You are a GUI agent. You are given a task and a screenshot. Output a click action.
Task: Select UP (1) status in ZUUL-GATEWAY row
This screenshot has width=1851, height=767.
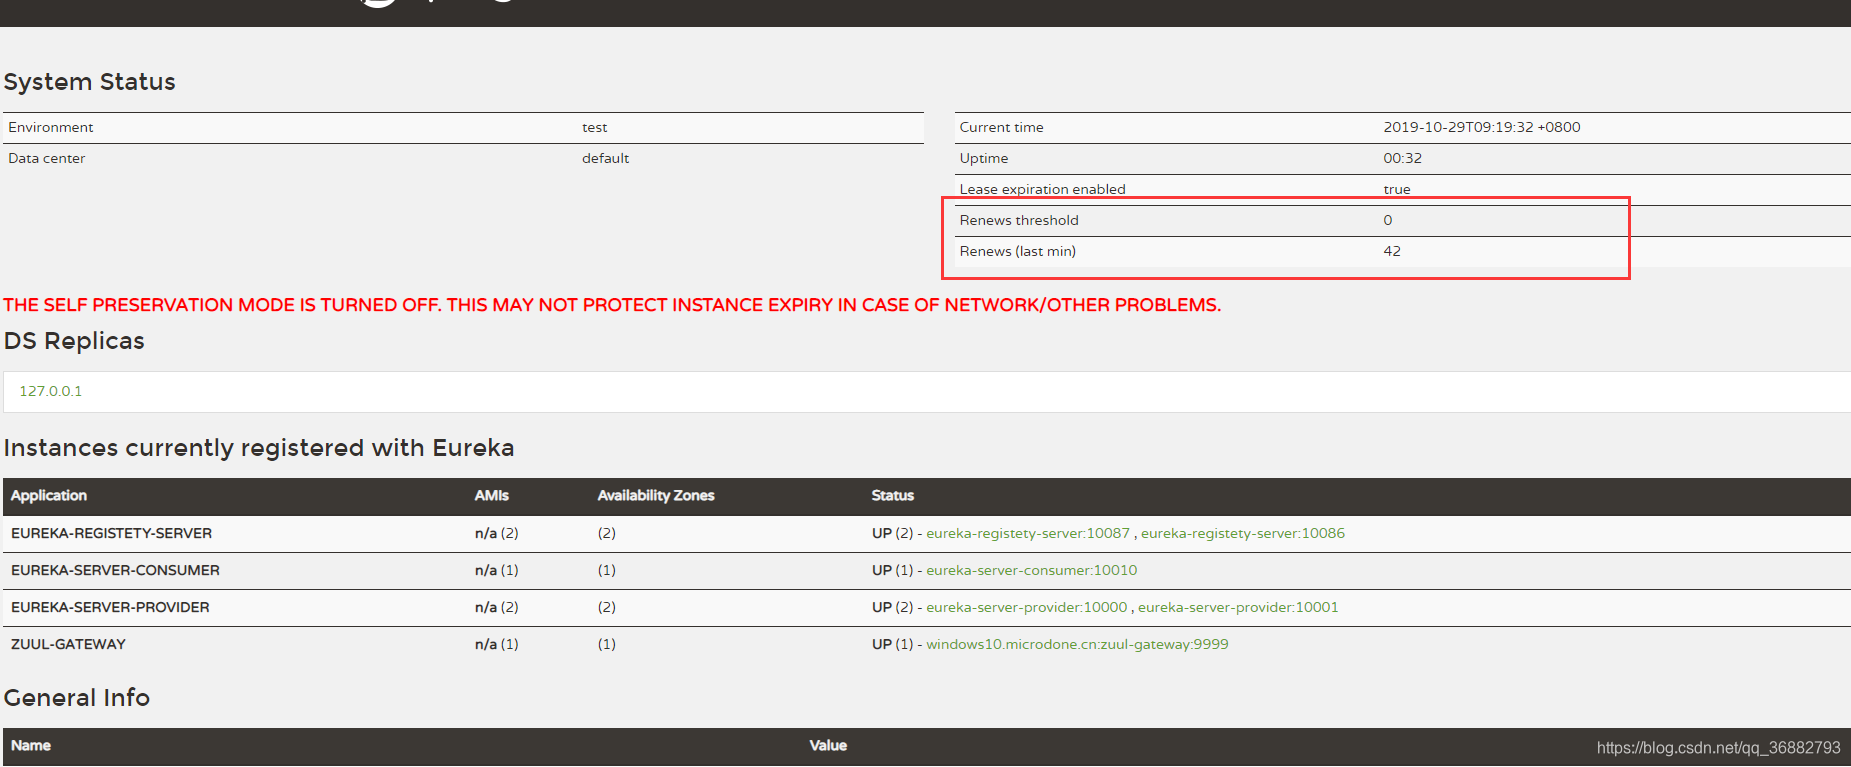pos(892,644)
